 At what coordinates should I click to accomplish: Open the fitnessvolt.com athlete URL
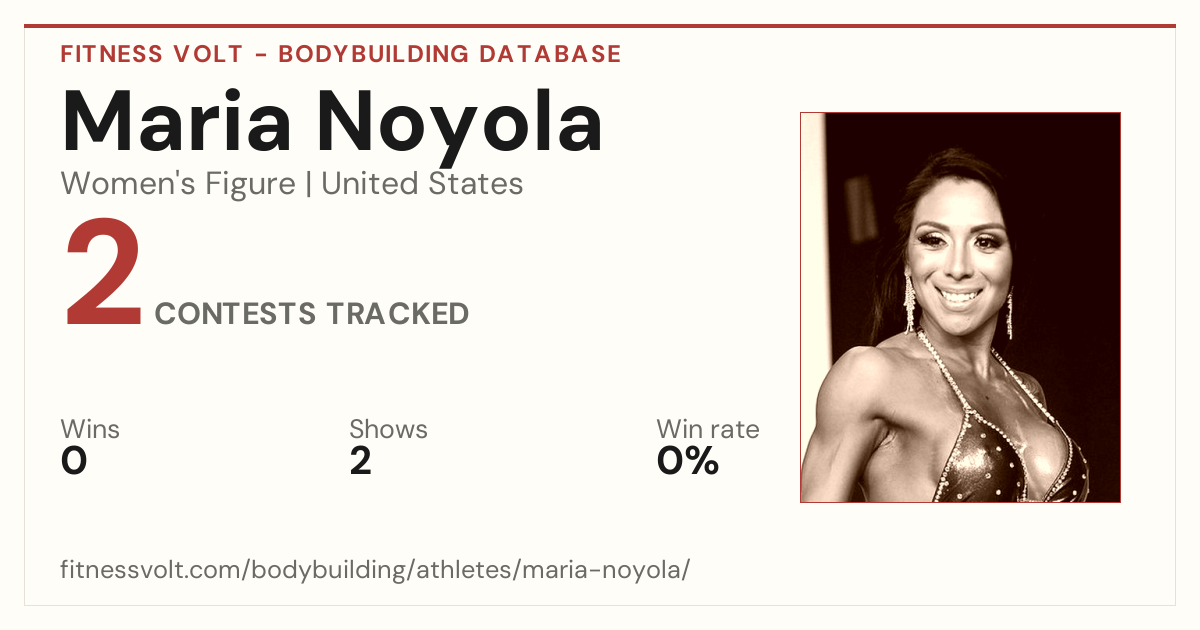(x=375, y=571)
